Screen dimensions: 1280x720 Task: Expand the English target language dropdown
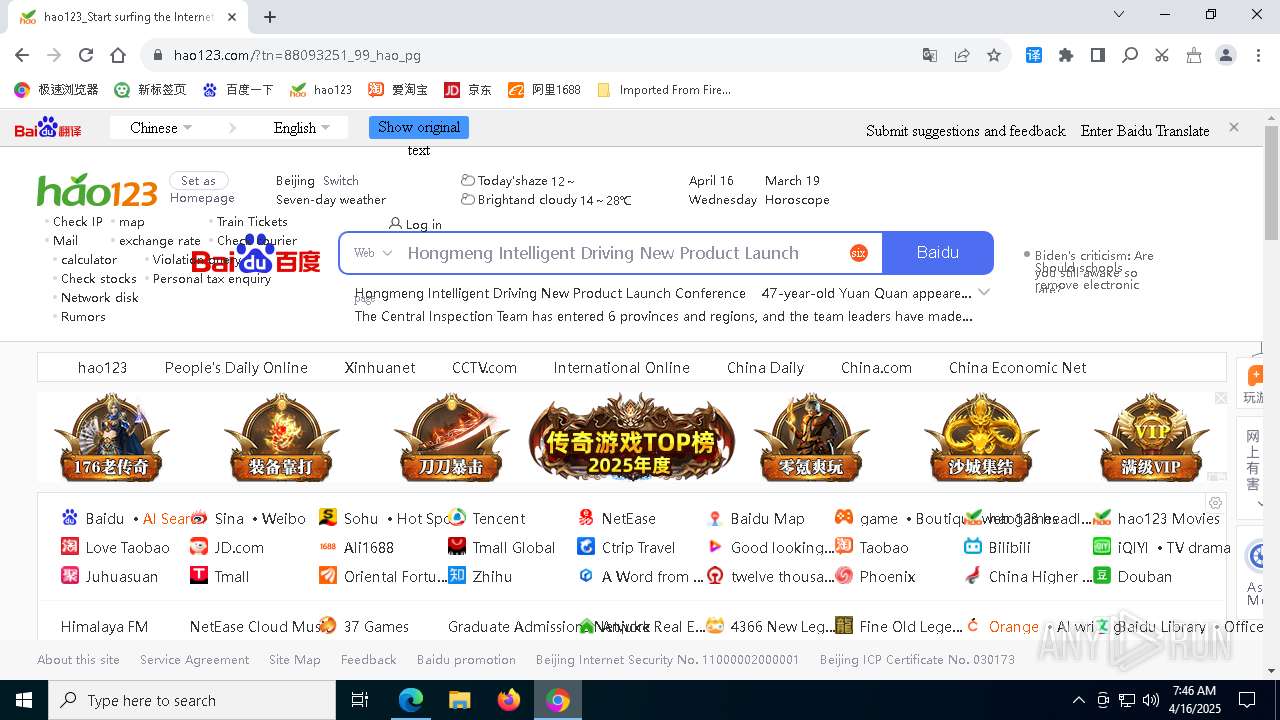[301, 128]
